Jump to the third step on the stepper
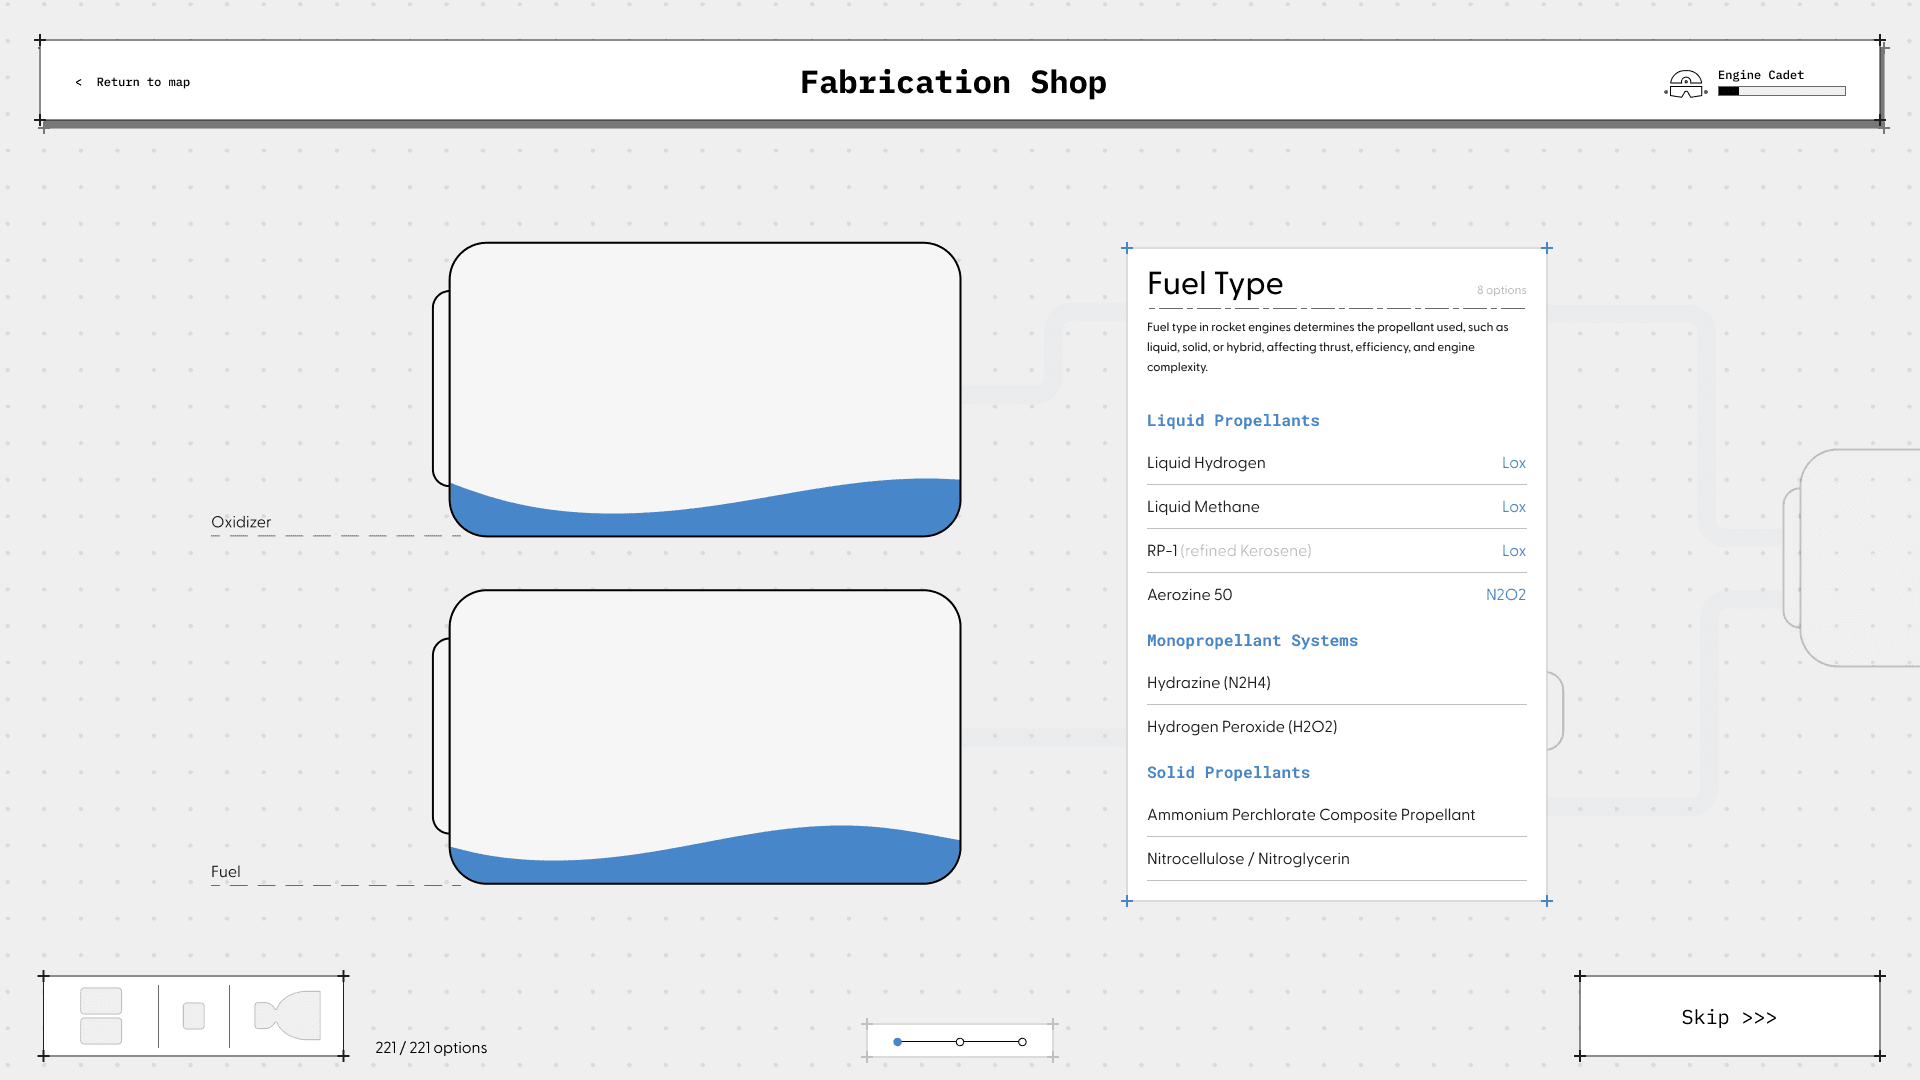The height and width of the screenshot is (1080, 1920). [x=1020, y=1041]
